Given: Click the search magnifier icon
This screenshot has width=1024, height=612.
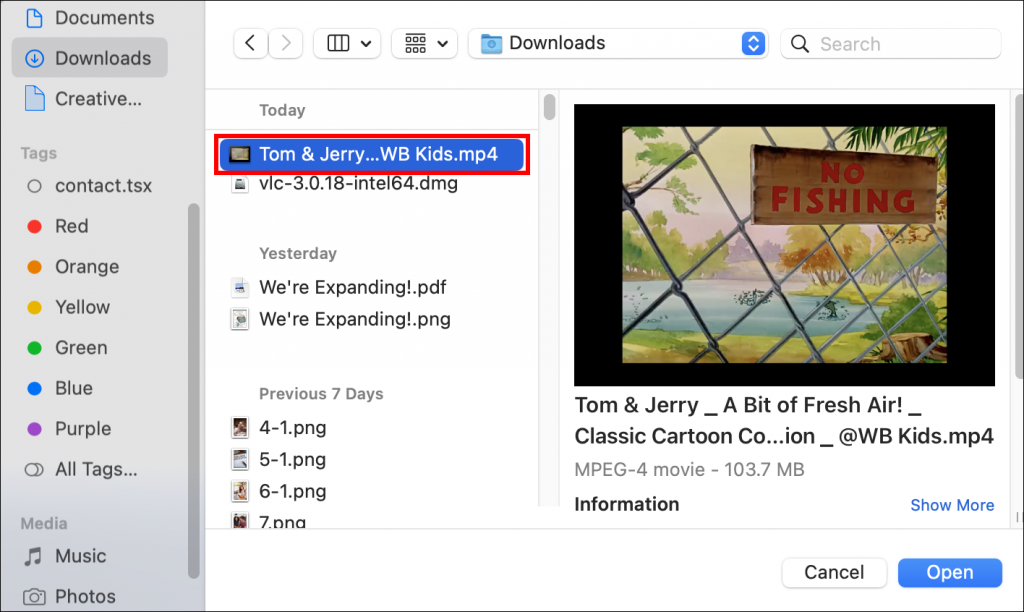Looking at the screenshot, I should [x=799, y=43].
